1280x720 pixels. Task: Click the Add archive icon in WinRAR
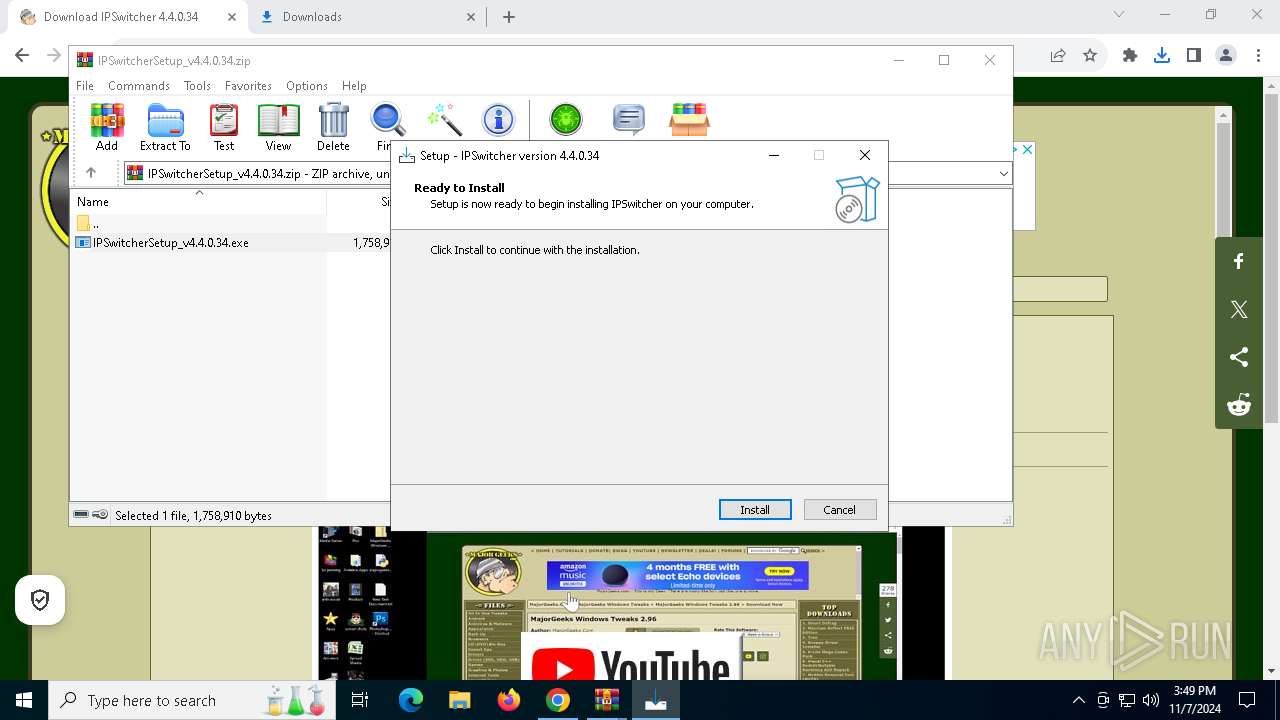(x=107, y=127)
